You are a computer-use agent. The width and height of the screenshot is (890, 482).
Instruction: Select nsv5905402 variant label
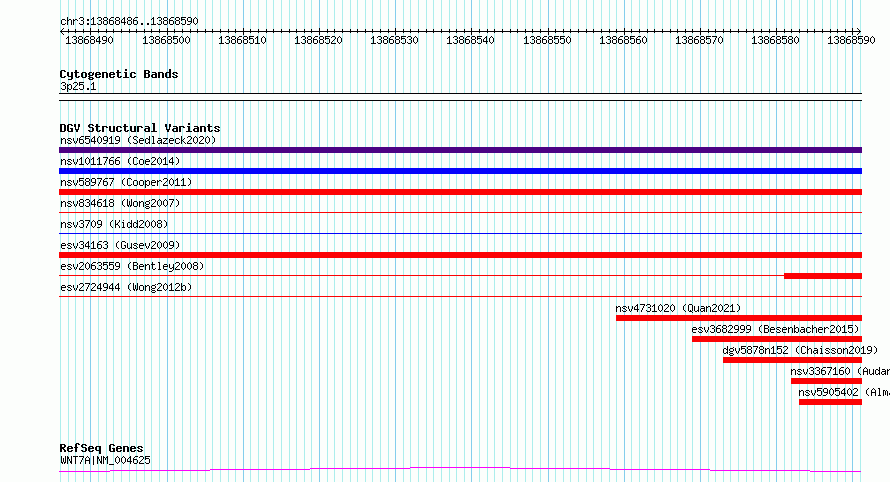click(x=828, y=392)
